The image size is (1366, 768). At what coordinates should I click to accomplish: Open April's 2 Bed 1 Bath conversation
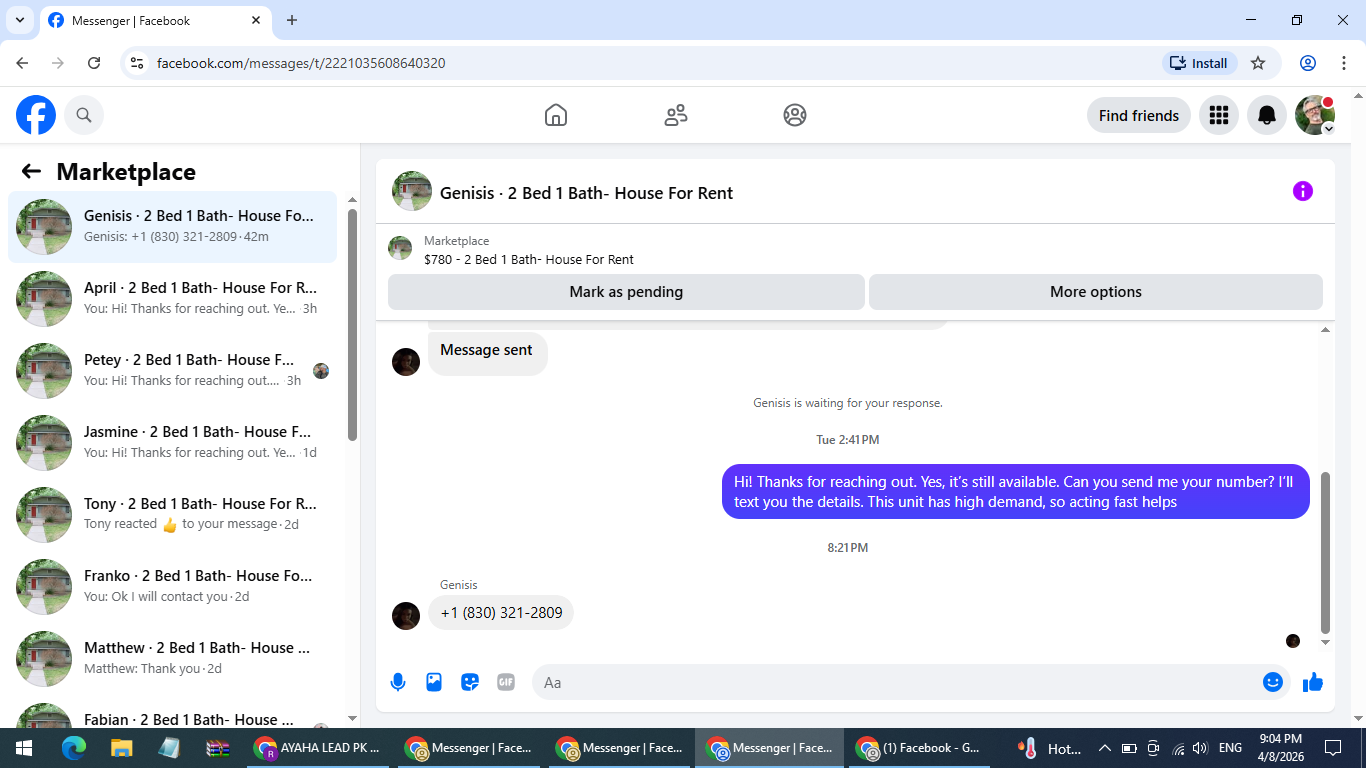point(173,299)
